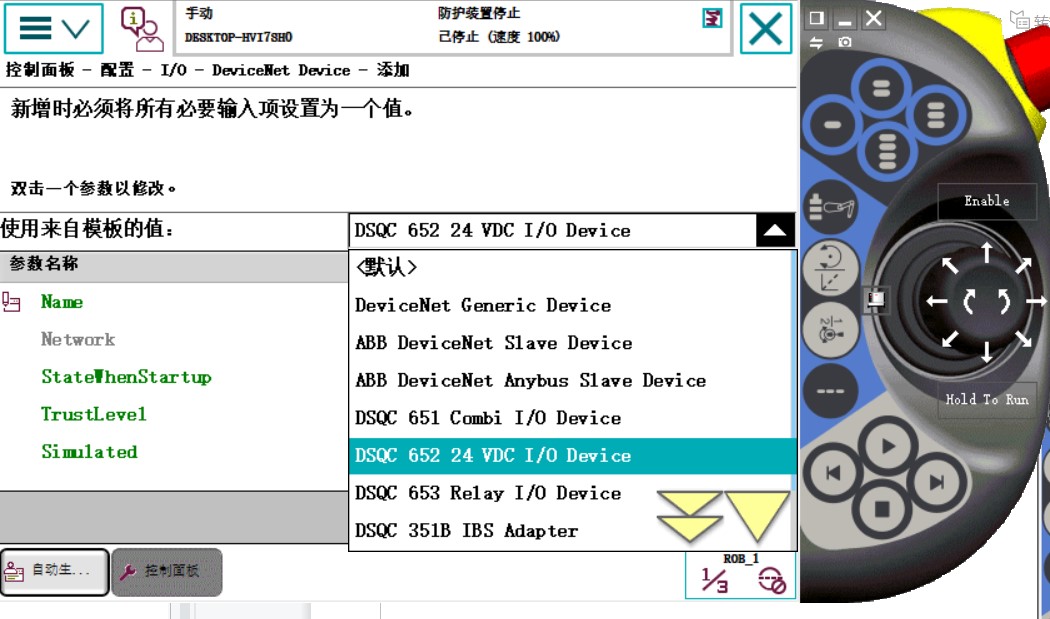Click the Hold To Run button
This screenshot has width=1050, height=619.
pos(986,399)
